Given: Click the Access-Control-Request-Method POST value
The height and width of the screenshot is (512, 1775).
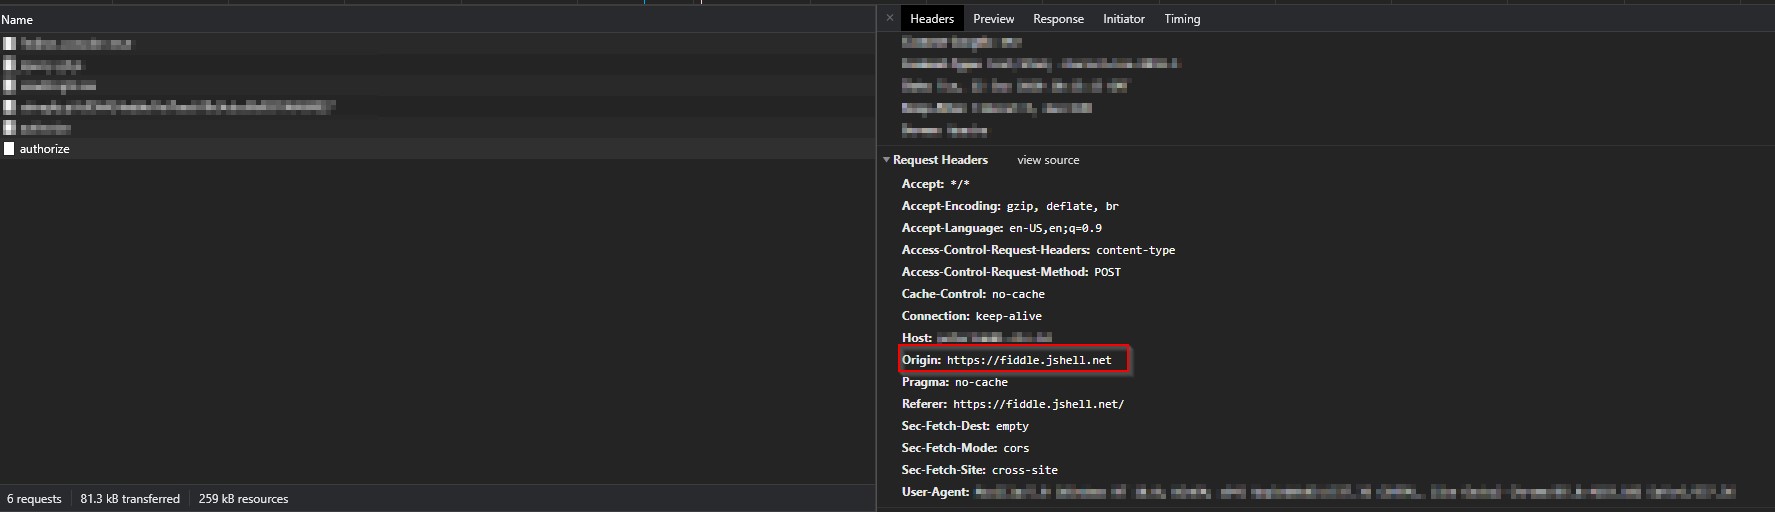Looking at the screenshot, I should (x=1107, y=272).
